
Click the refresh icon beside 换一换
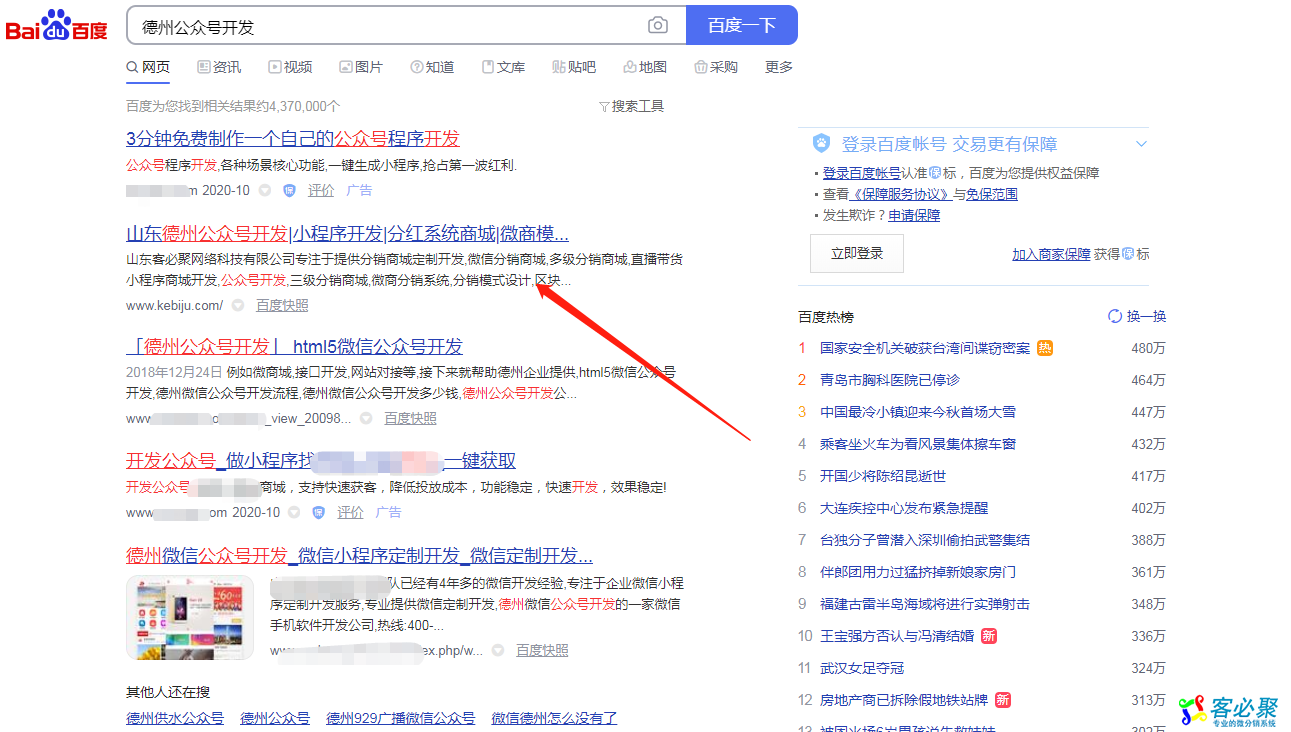1115,316
